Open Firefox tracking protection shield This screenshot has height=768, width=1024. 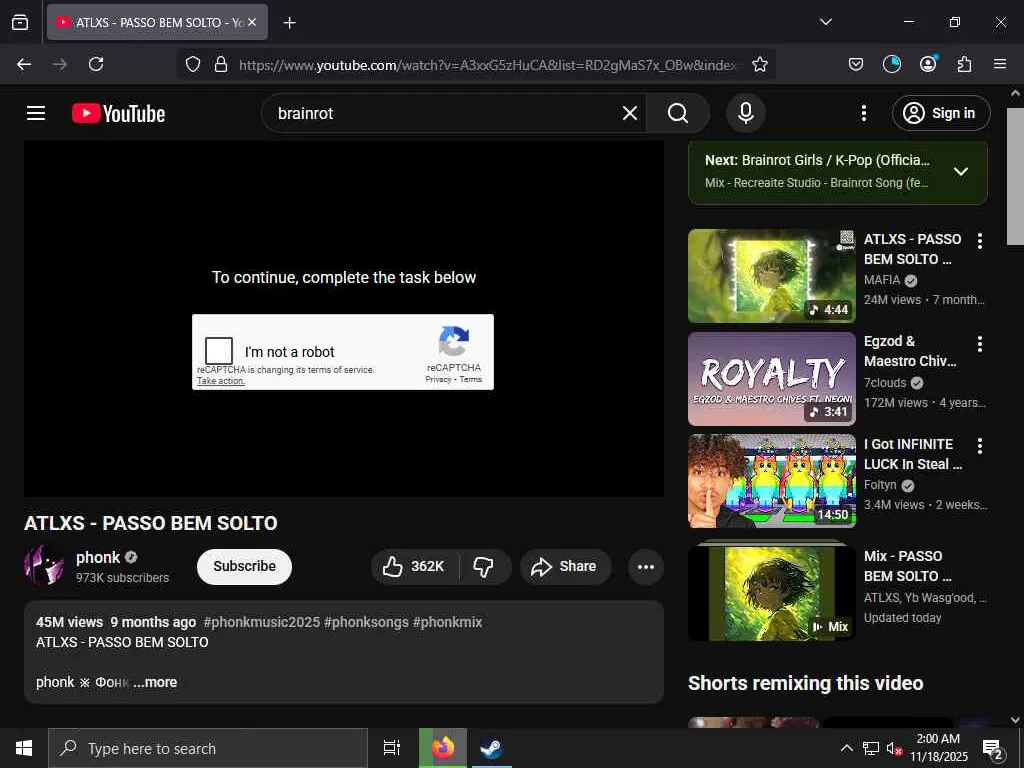coord(193,64)
